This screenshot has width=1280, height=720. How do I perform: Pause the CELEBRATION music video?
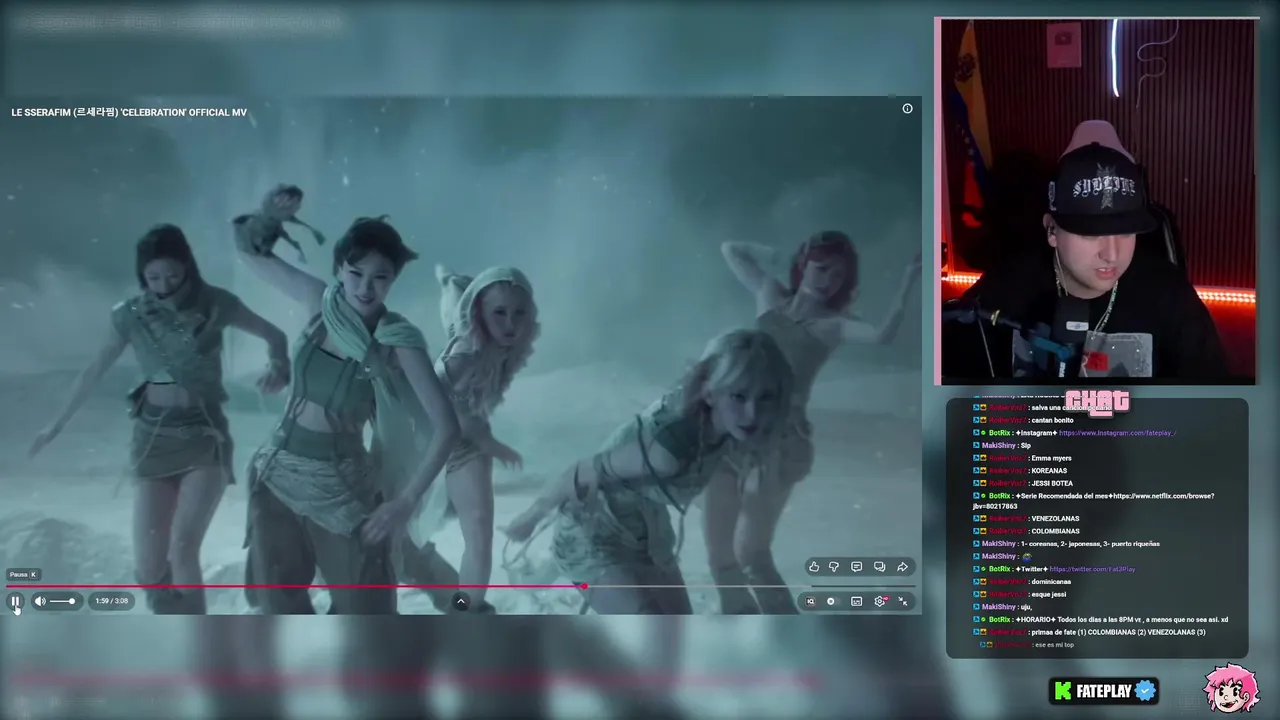(15, 601)
